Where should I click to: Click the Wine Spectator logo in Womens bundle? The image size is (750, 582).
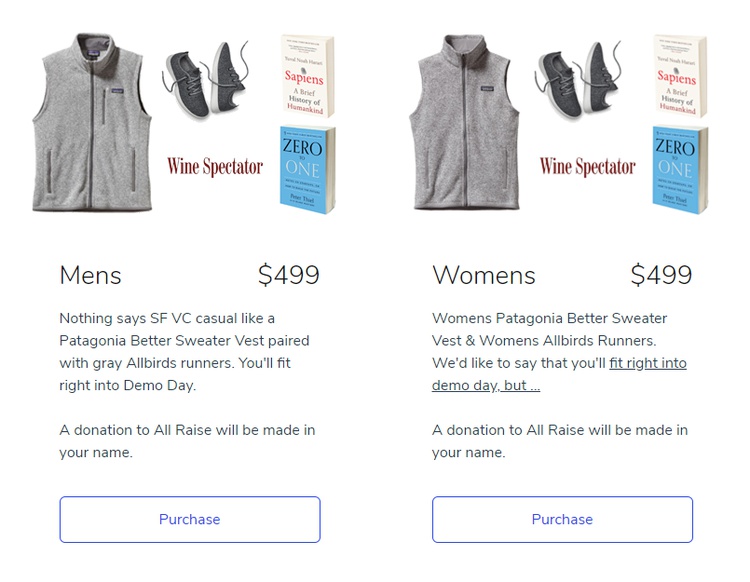pyautogui.click(x=587, y=166)
